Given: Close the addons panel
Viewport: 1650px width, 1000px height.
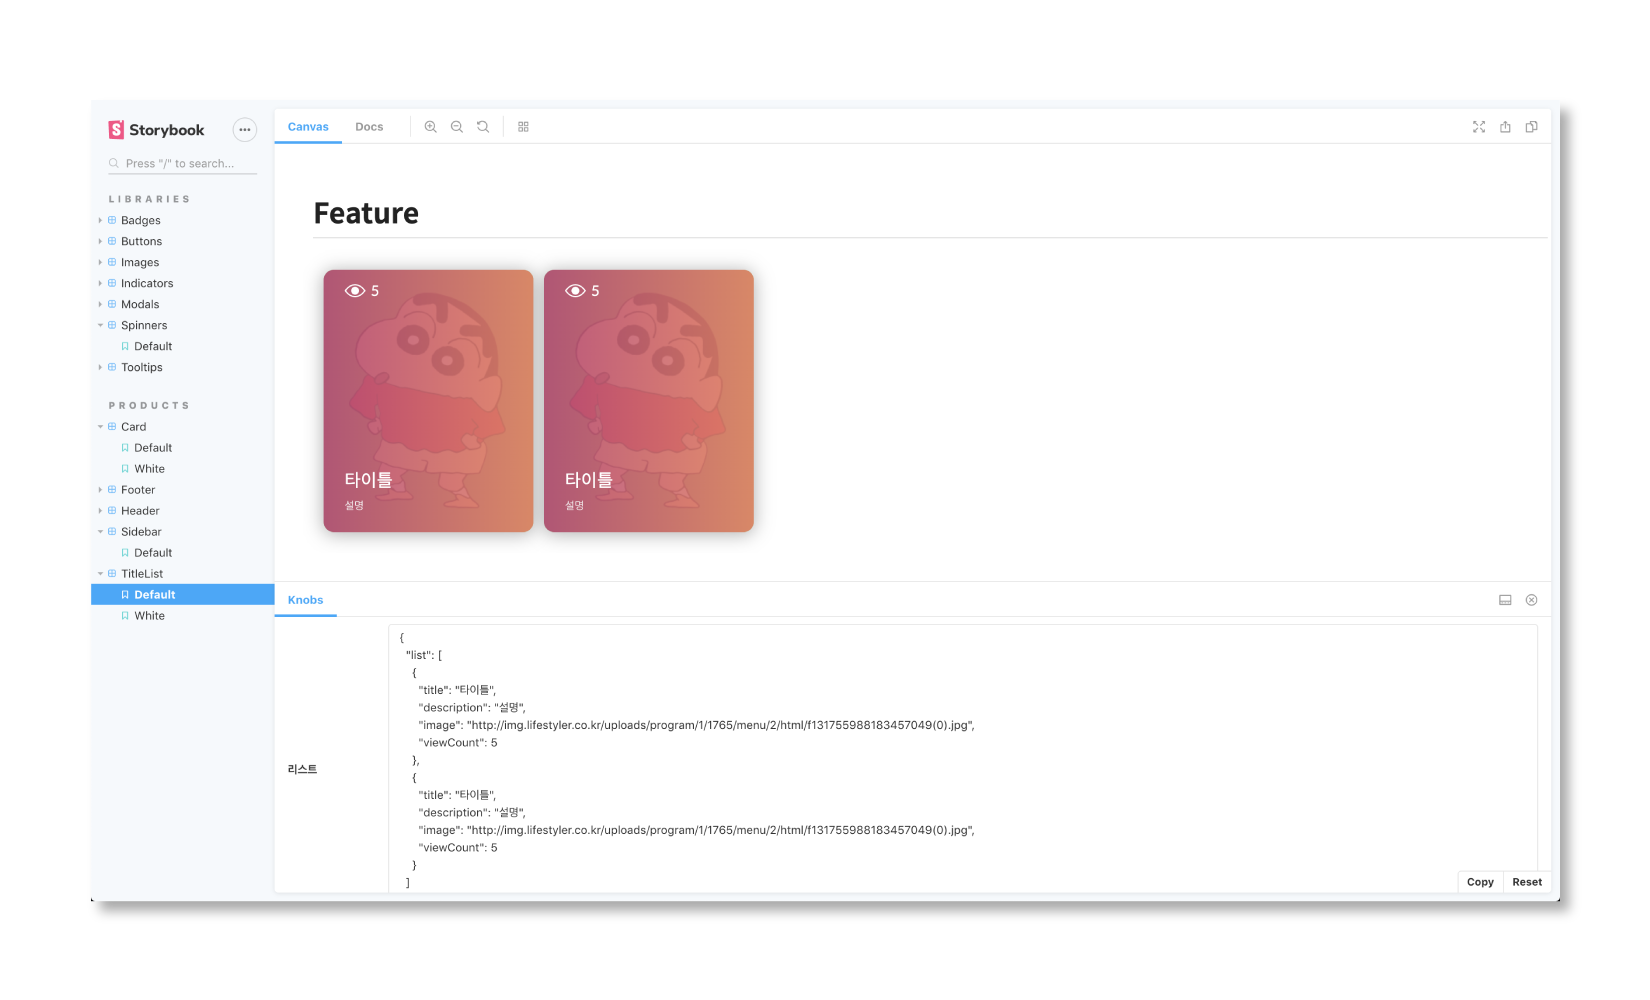Looking at the screenshot, I should (x=1531, y=600).
